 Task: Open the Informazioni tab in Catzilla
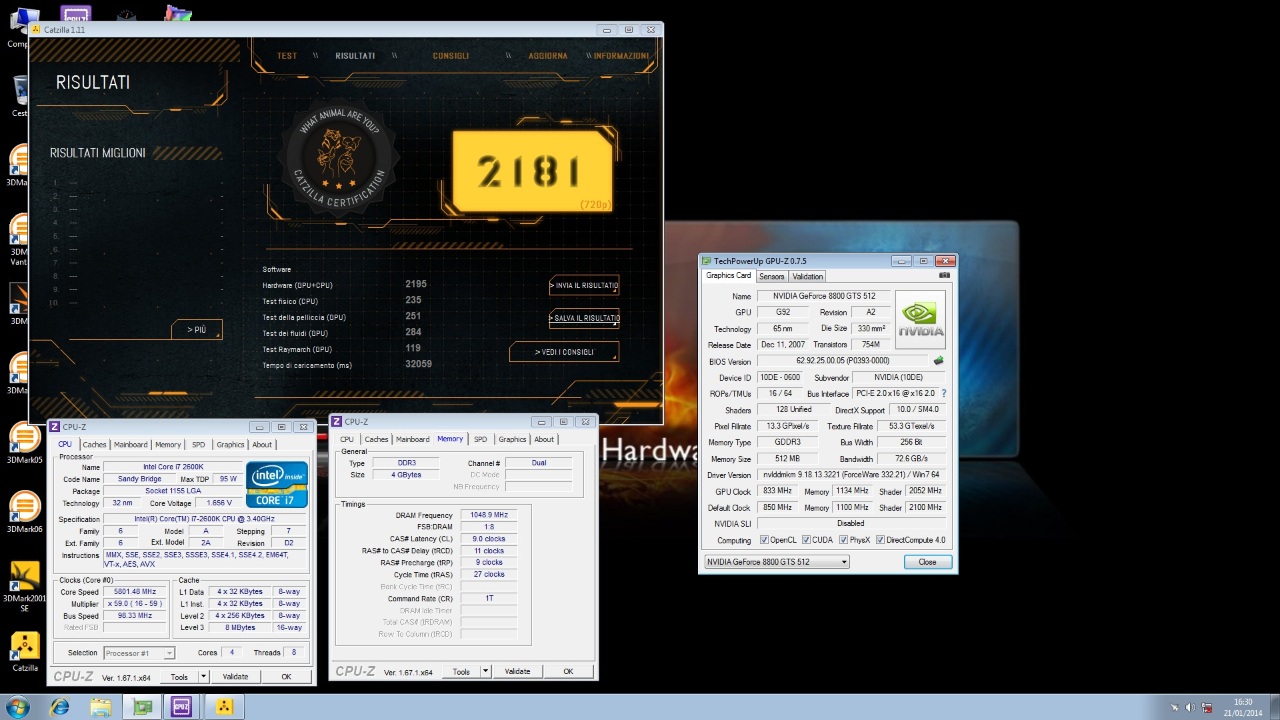(x=621, y=56)
